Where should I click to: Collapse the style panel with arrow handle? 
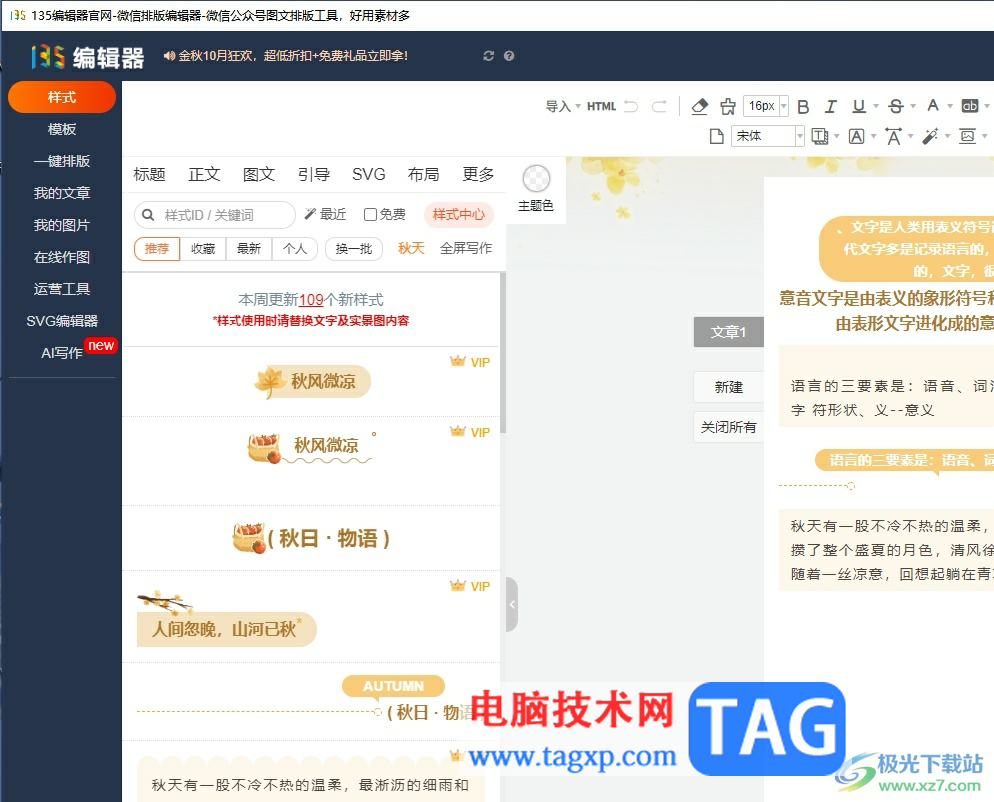click(512, 604)
